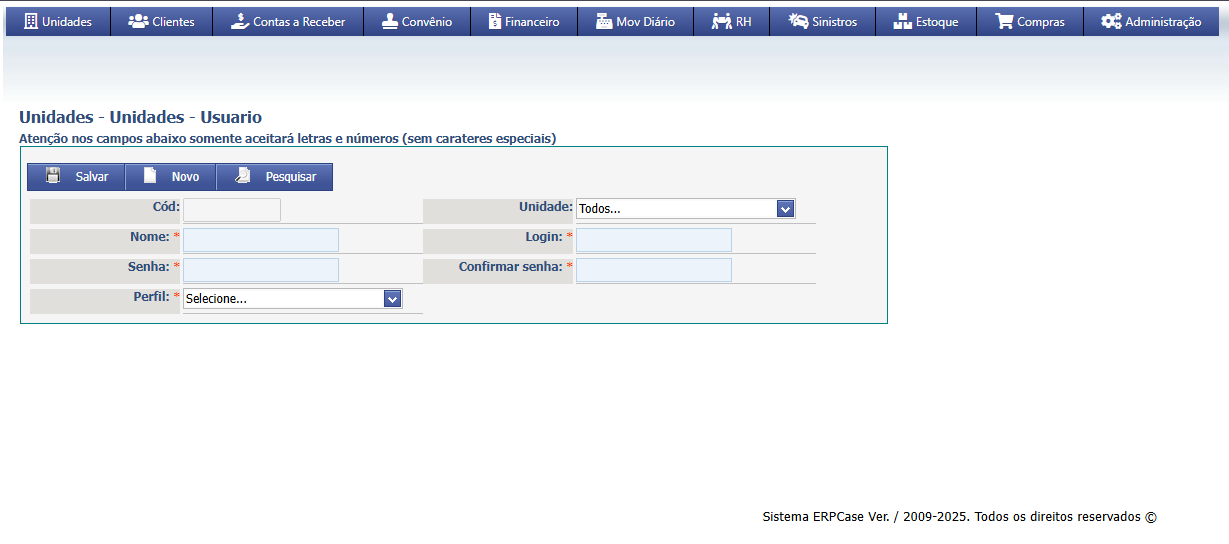Open the Compras menu
The width and height of the screenshot is (1229, 544).
tap(1030, 21)
